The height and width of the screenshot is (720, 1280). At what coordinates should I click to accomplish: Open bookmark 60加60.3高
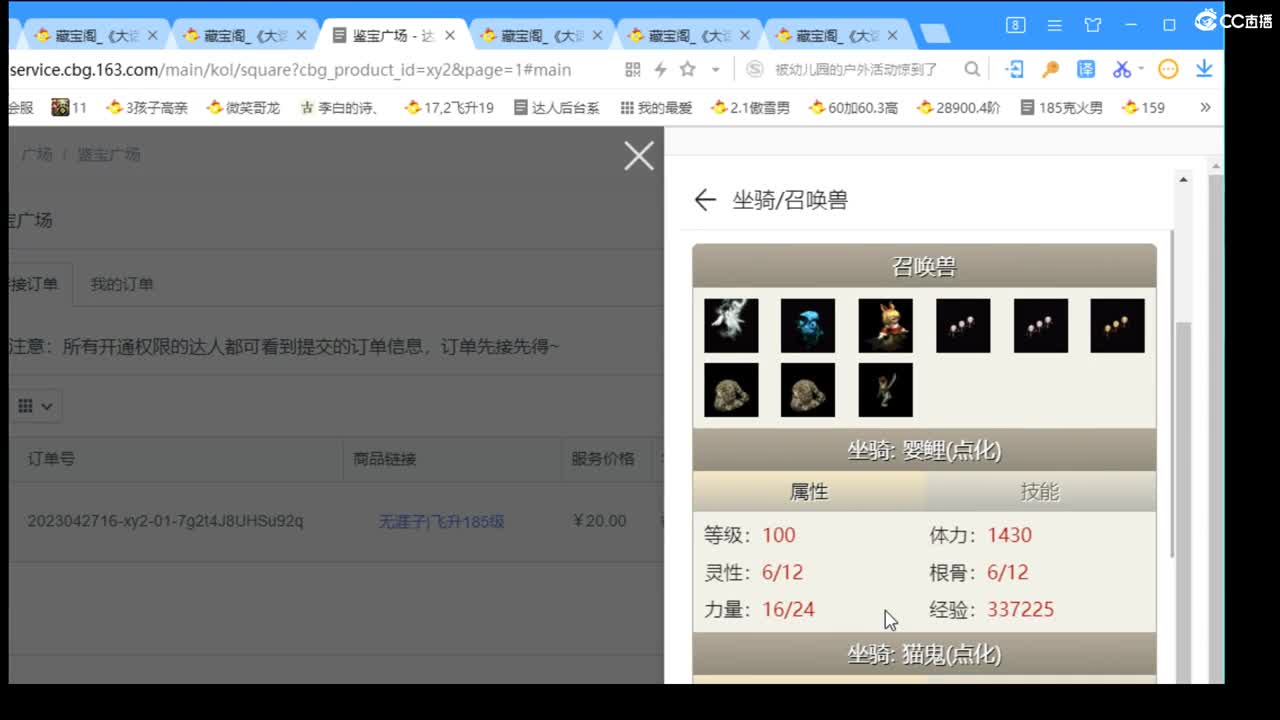(853, 107)
